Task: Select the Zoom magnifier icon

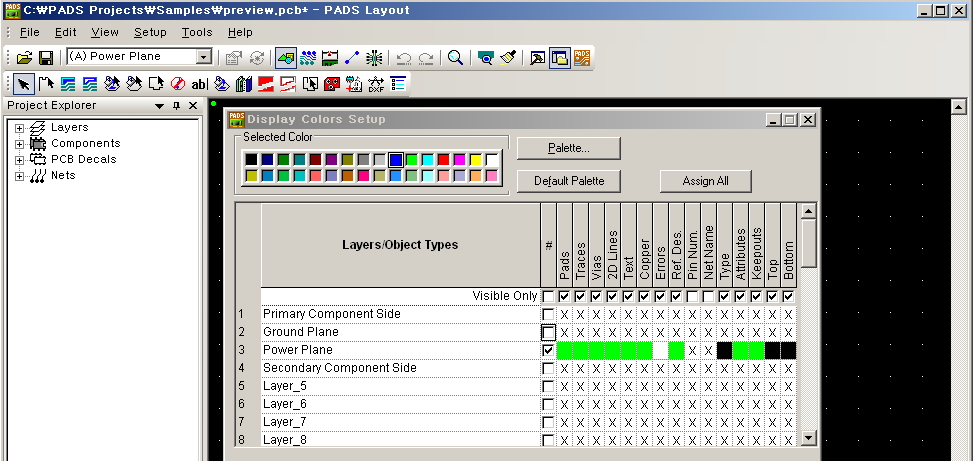Action: click(x=456, y=58)
